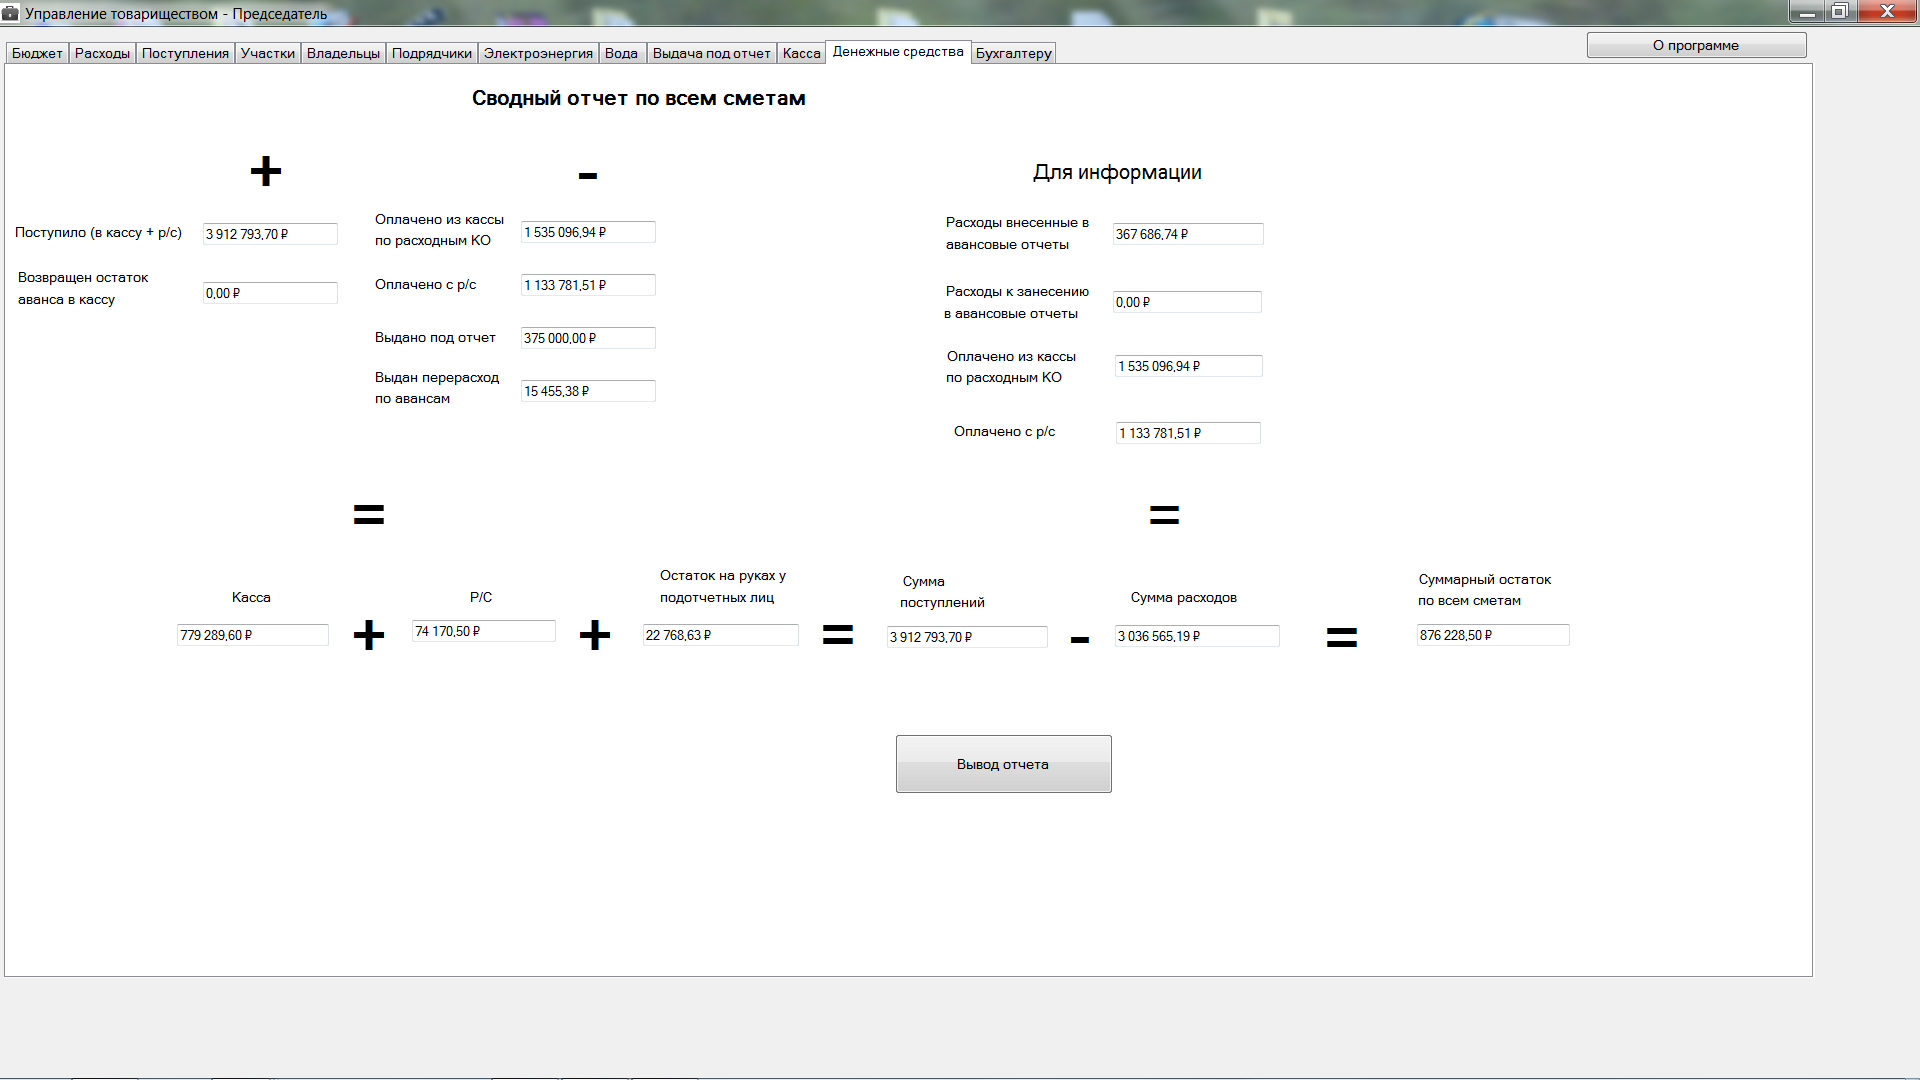Open the Бюджет tab

(x=37, y=53)
